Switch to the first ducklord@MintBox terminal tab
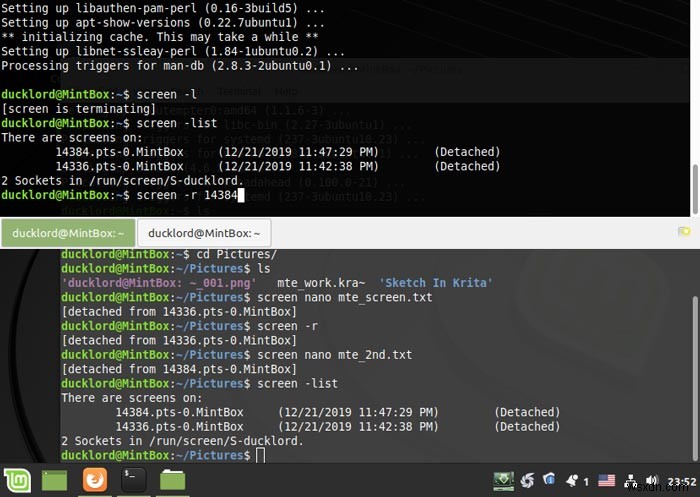 click(x=68, y=233)
